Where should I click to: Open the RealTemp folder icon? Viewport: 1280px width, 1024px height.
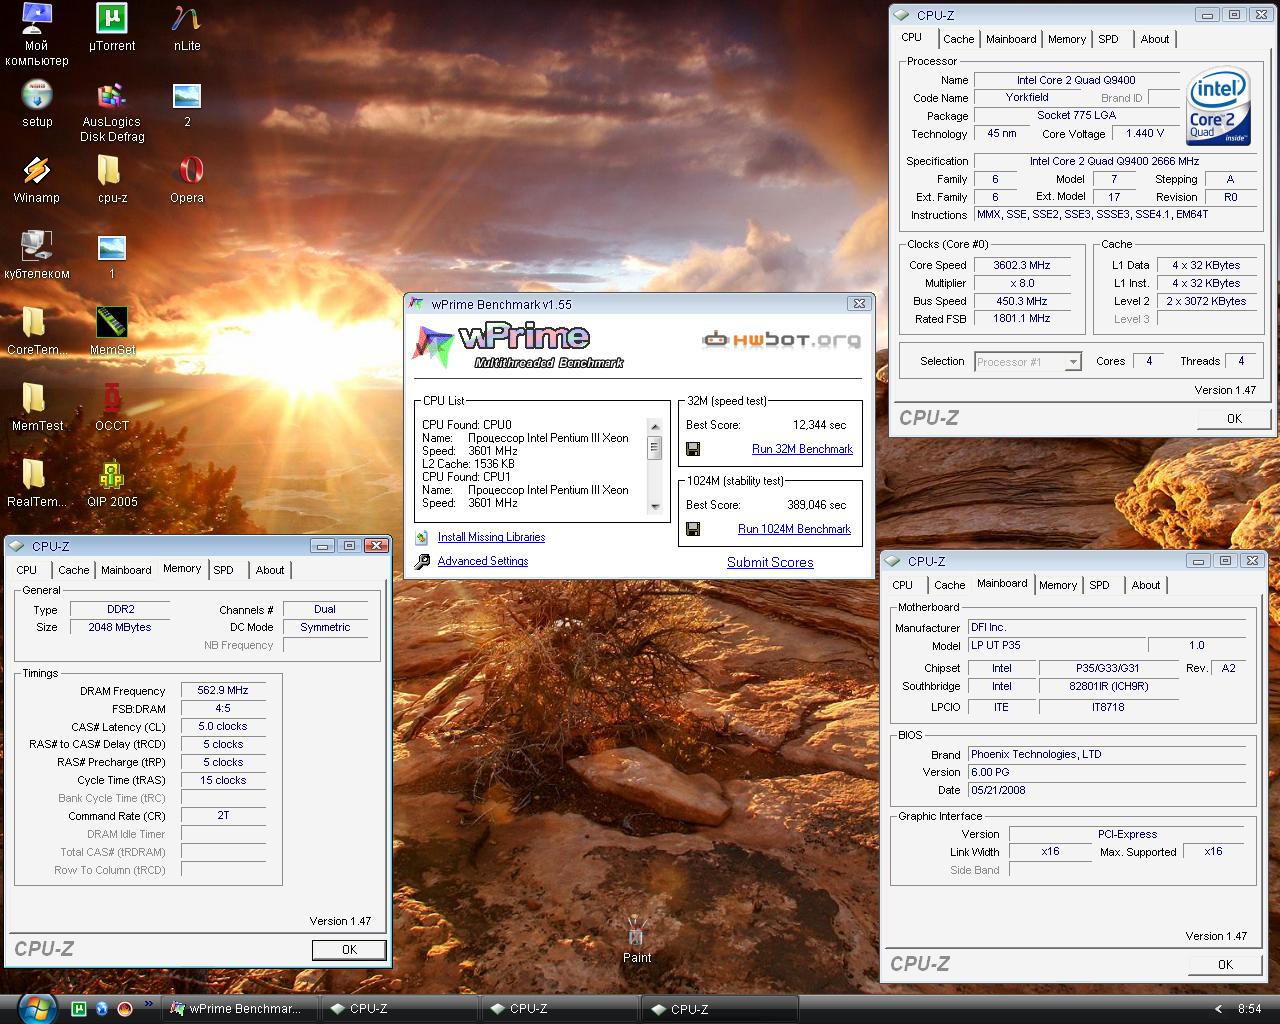click(37, 484)
